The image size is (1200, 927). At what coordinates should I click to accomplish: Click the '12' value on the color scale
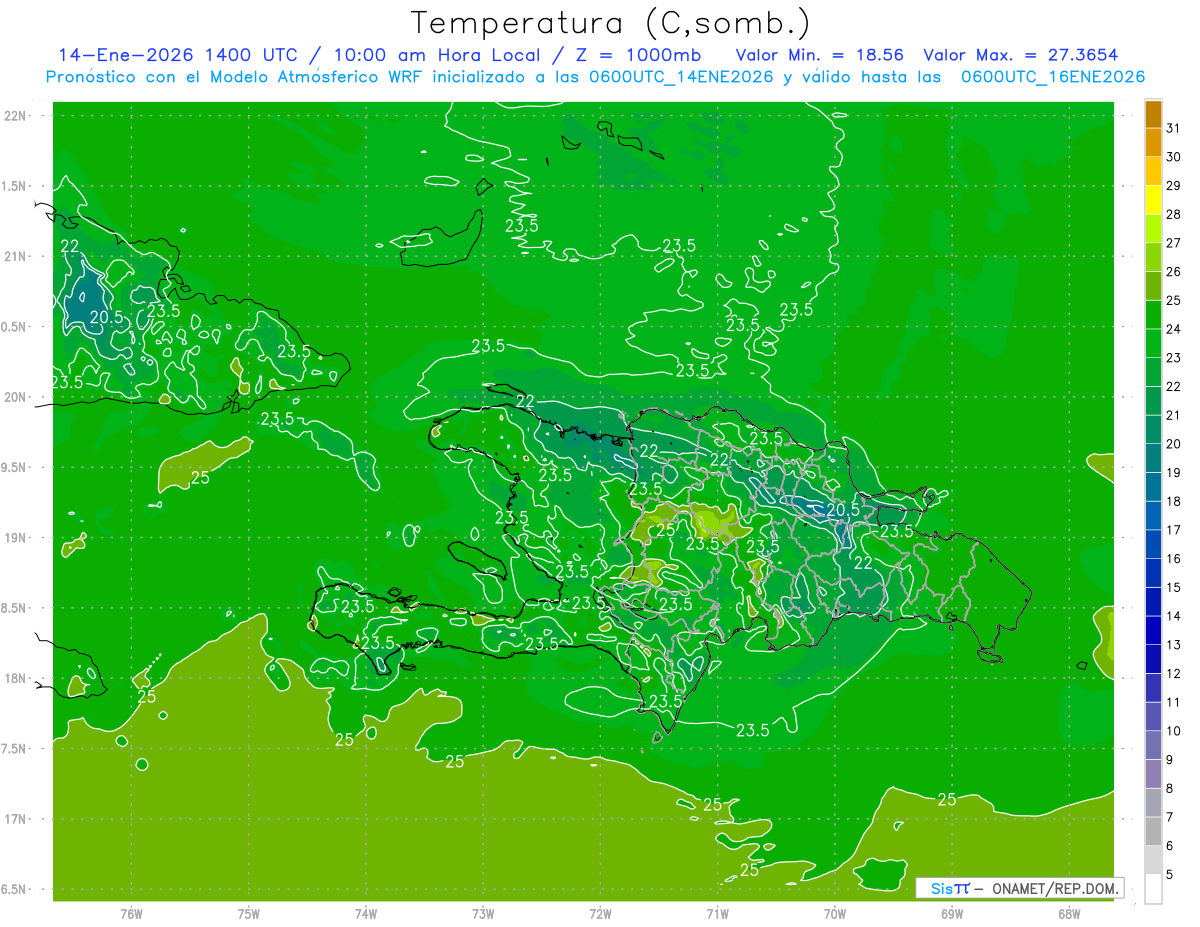point(1174,674)
